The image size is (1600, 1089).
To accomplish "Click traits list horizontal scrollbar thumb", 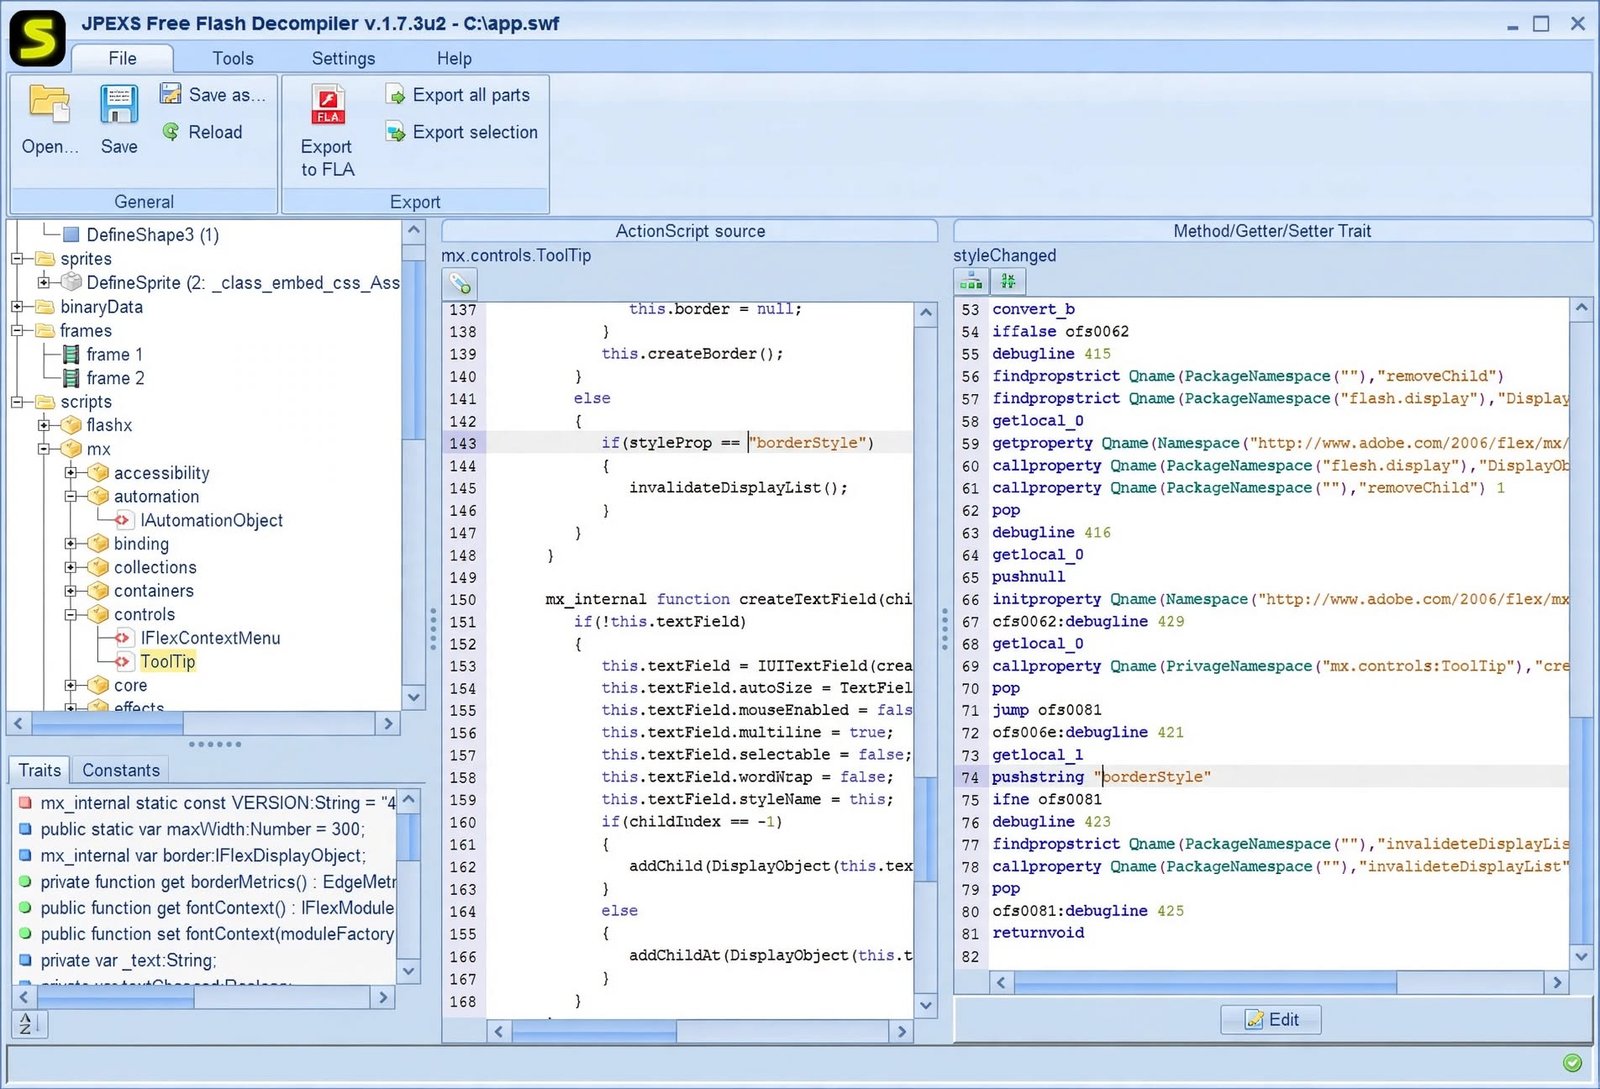I will pyautogui.click(x=117, y=997).
